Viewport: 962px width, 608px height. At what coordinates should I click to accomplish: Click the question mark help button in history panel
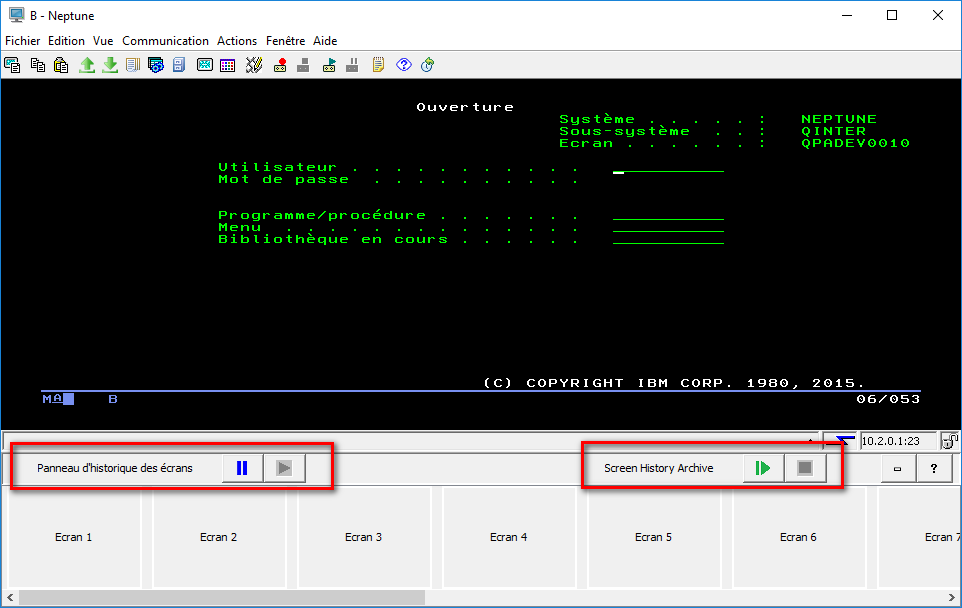[934, 469]
